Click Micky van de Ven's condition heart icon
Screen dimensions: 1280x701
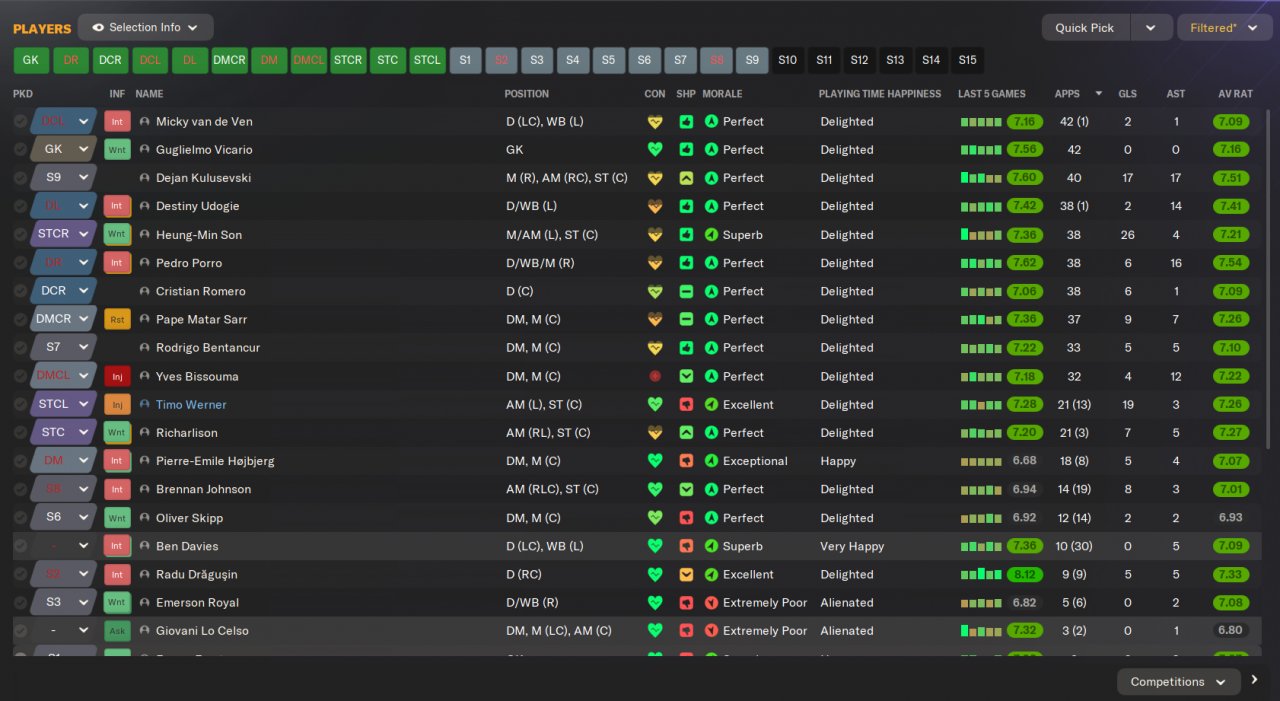coord(655,122)
